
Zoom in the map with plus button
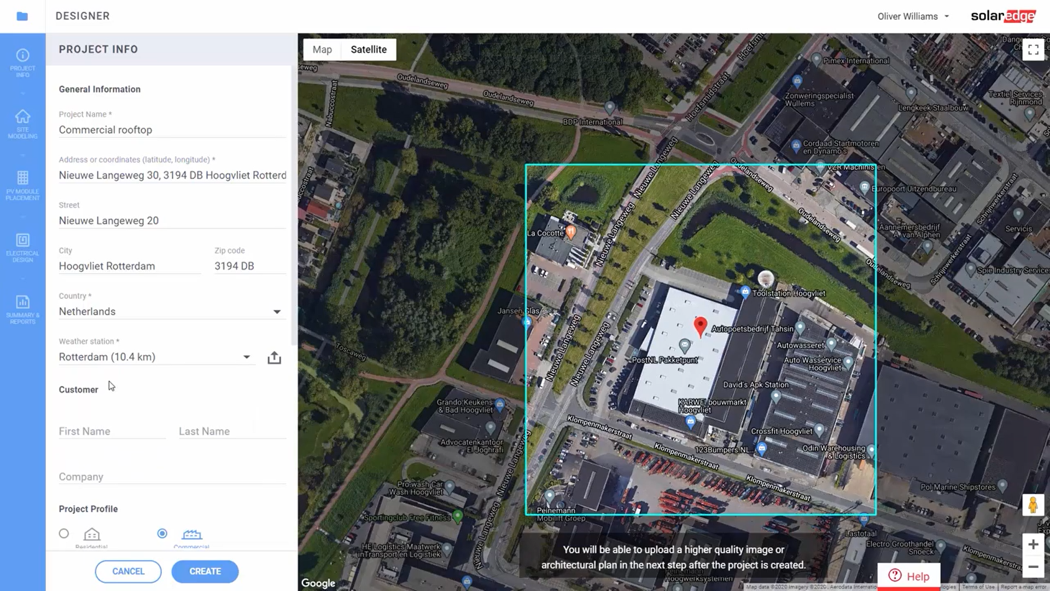pos(1033,545)
